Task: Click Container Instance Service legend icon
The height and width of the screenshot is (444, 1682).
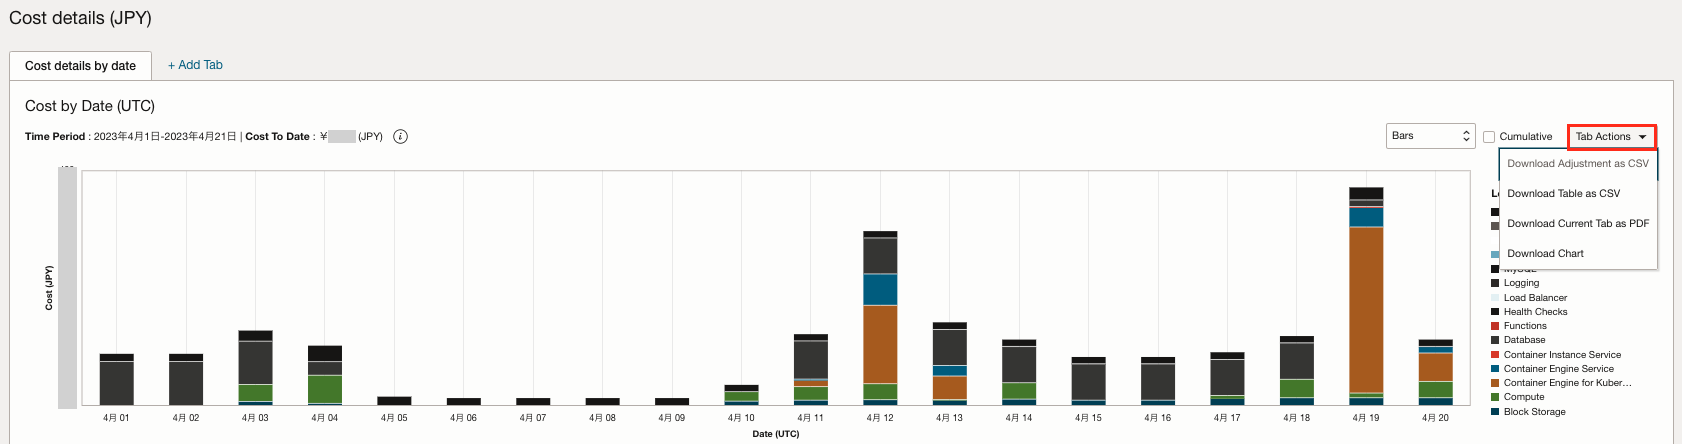Action: pyautogui.click(x=1495, y=355)
